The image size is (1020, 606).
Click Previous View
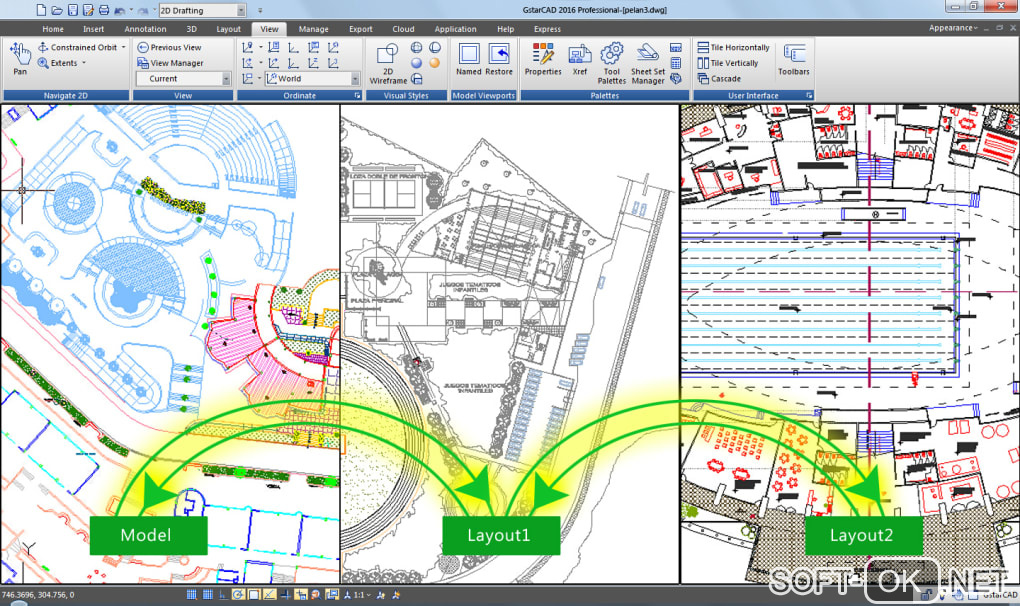click(169, 47)
